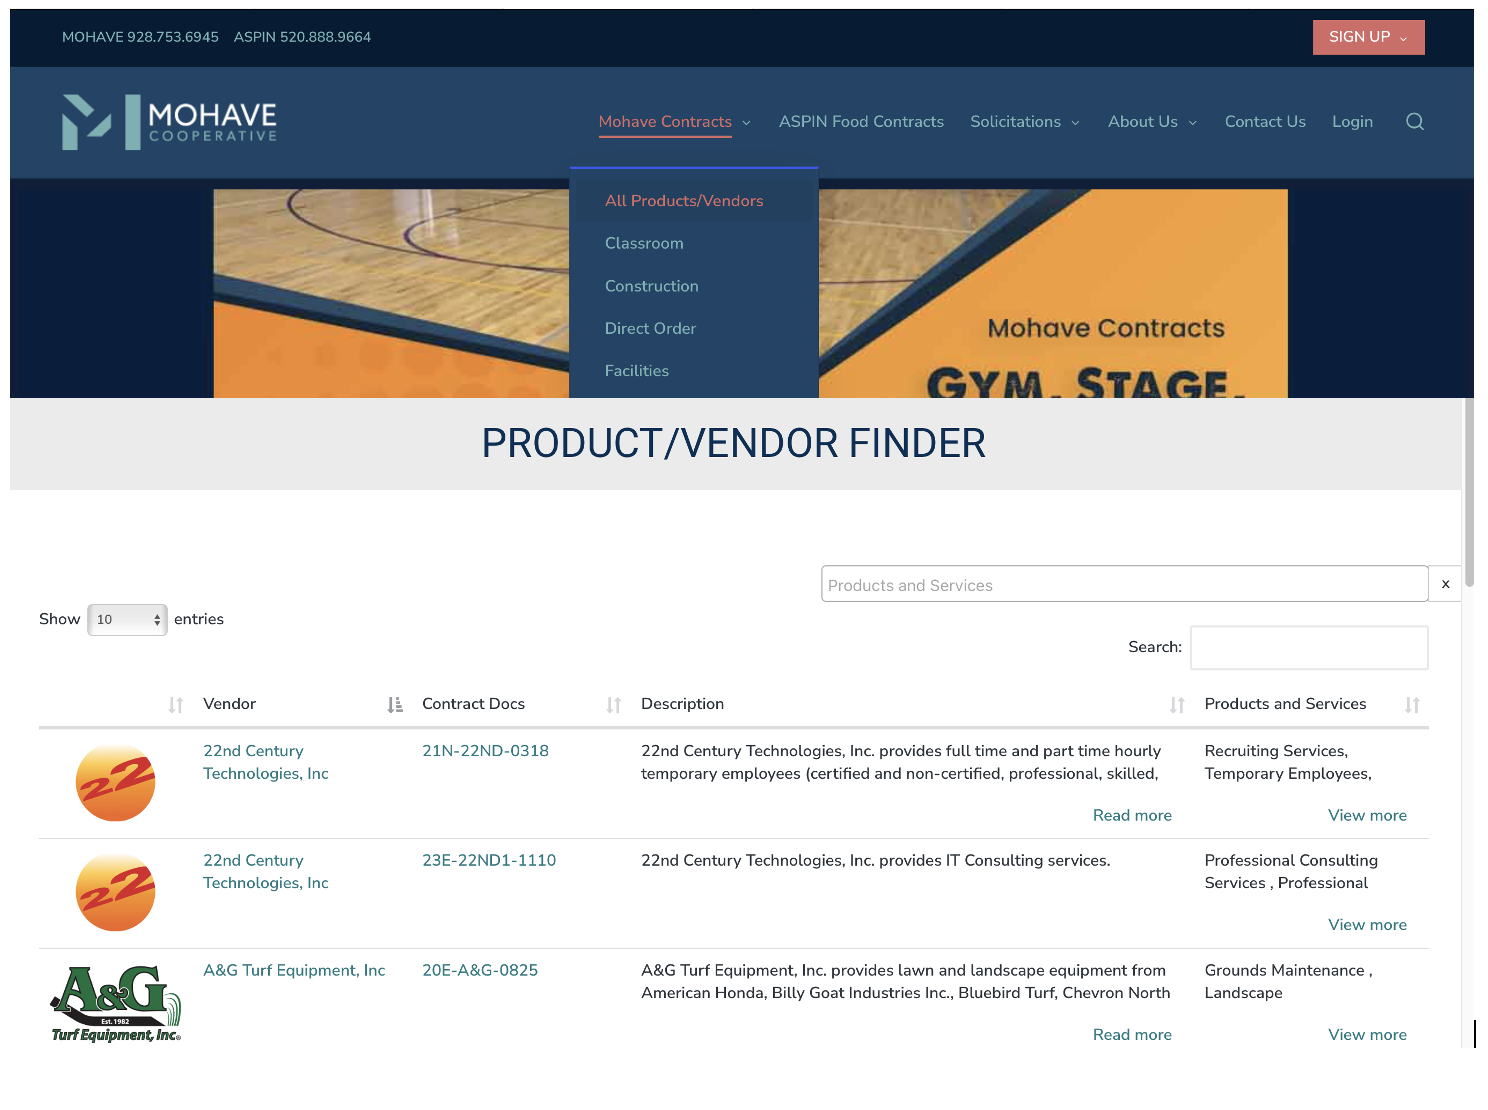This screenshot has height=1110, width=1488.
Task: Read more of the A&G Turf description
Action: pyautogui.click(x=1132, y=1035)
